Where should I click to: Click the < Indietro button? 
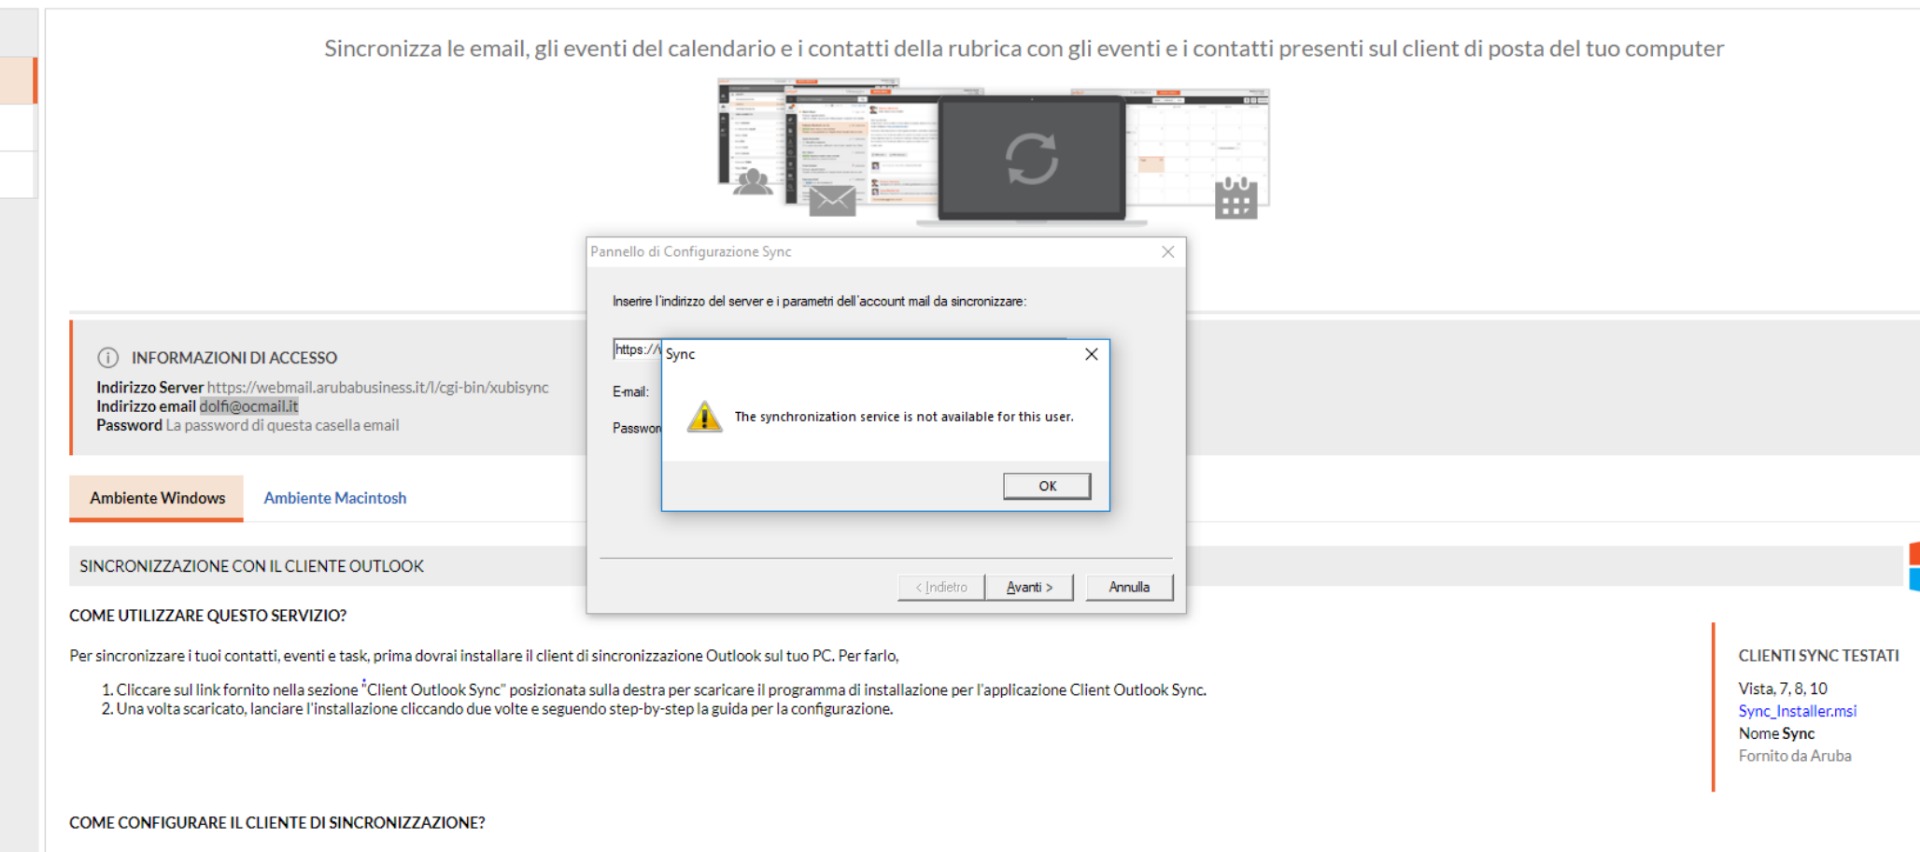[941, 587]
